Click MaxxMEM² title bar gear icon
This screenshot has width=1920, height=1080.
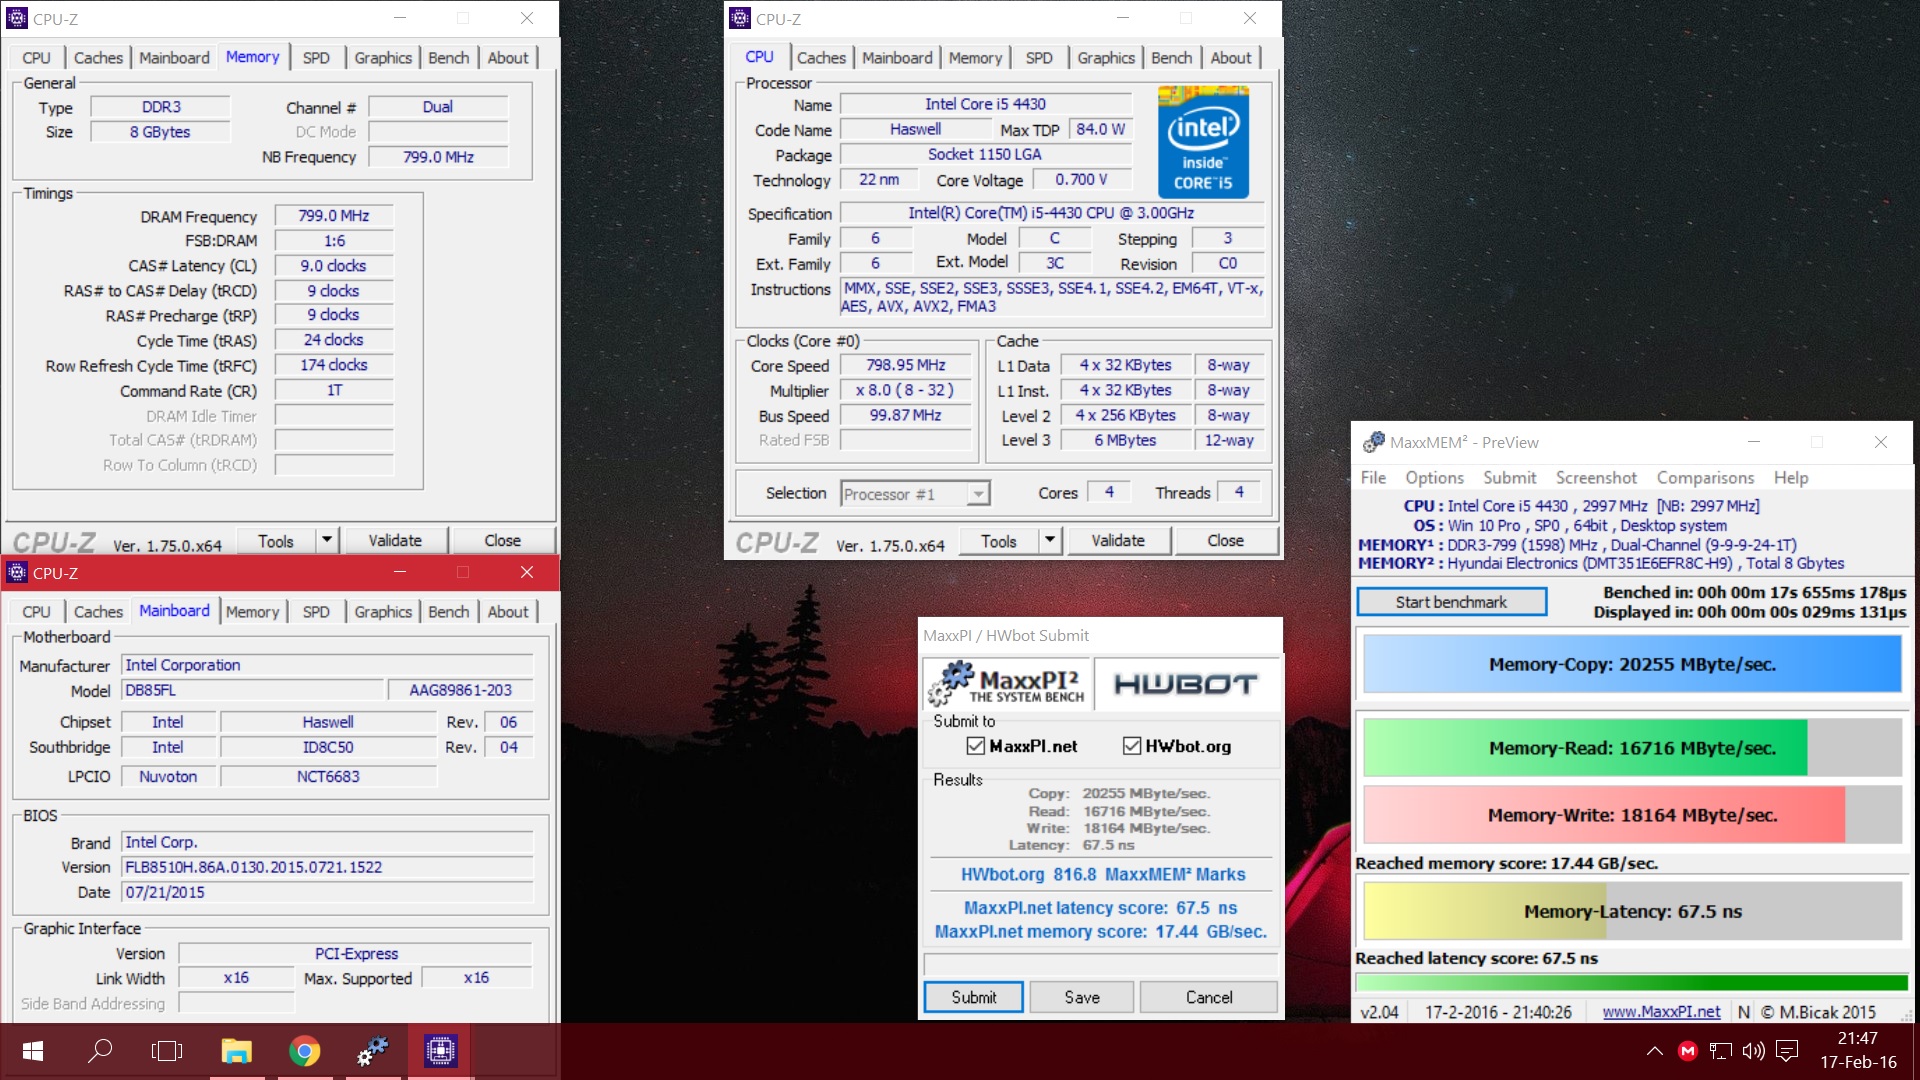click(x=1373, y=442)
